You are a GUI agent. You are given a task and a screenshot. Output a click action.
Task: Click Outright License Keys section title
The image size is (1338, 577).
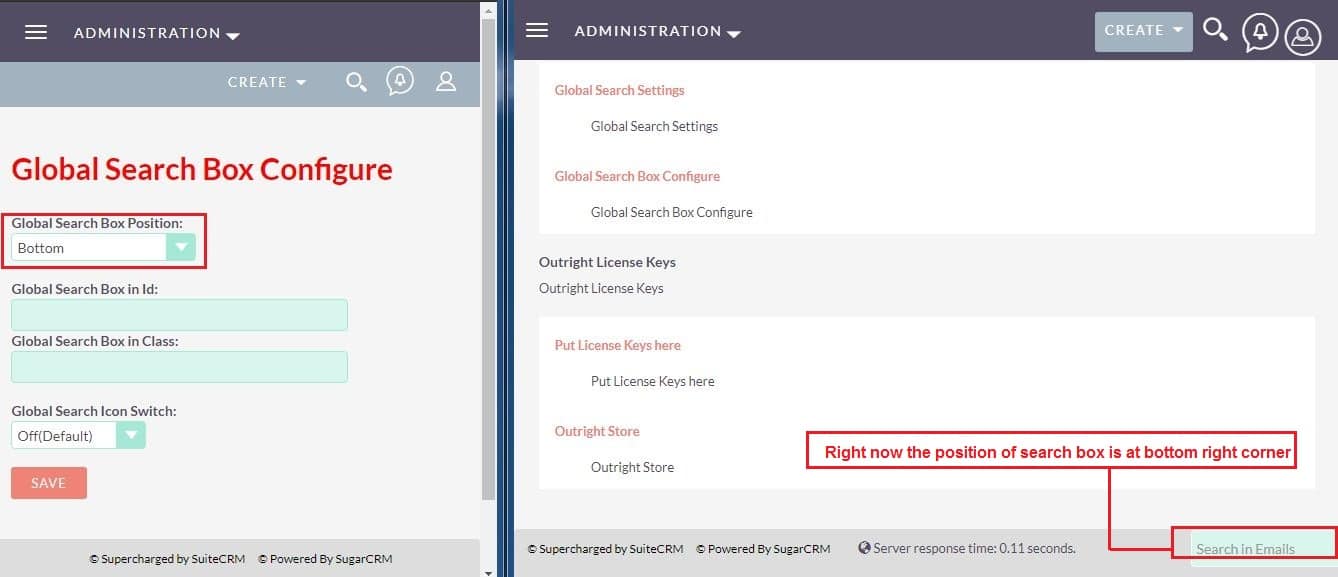(x=607, y=262)
